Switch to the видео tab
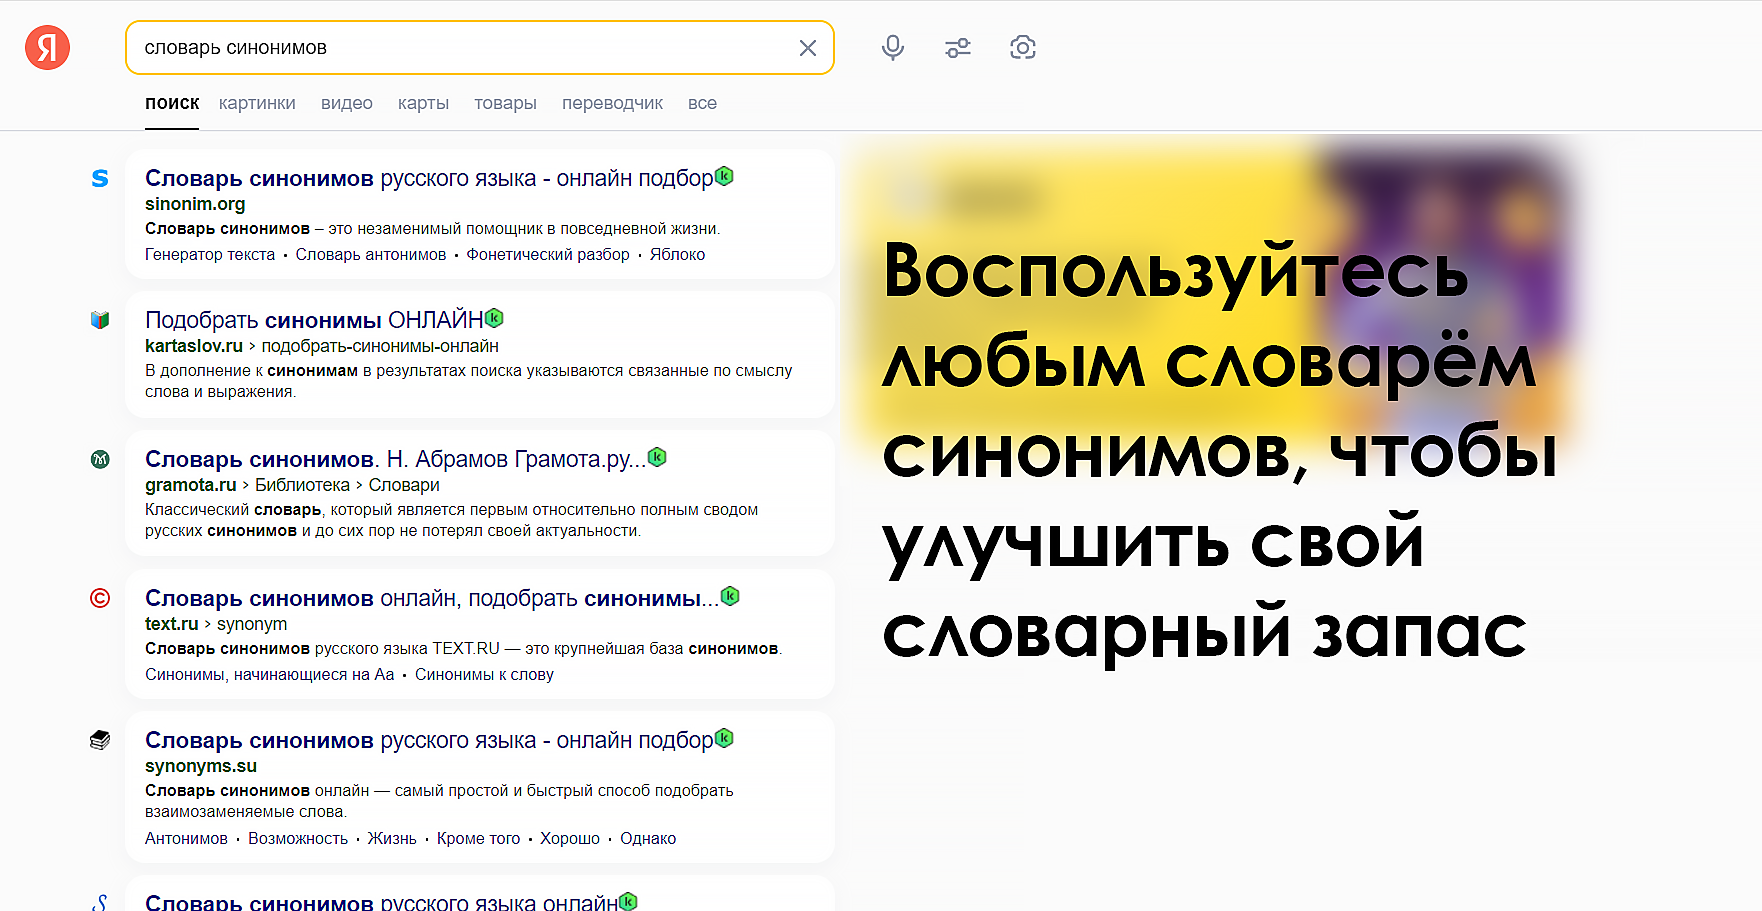This screenshot has height=911, width=1762. (347, 103)
